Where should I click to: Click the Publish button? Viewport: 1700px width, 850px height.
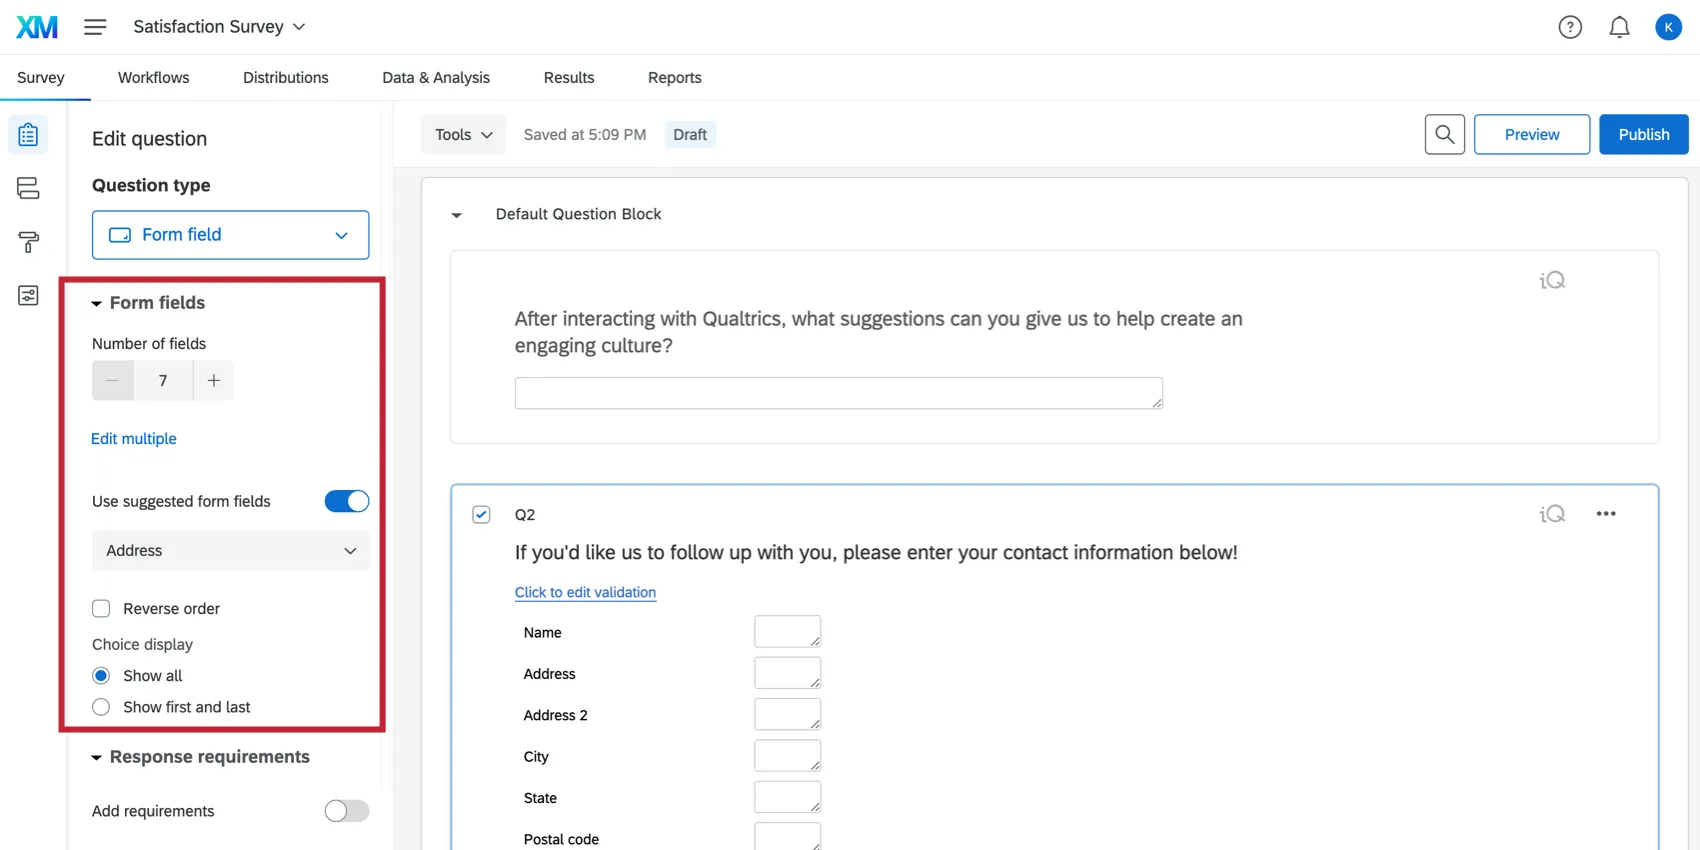1643,134
